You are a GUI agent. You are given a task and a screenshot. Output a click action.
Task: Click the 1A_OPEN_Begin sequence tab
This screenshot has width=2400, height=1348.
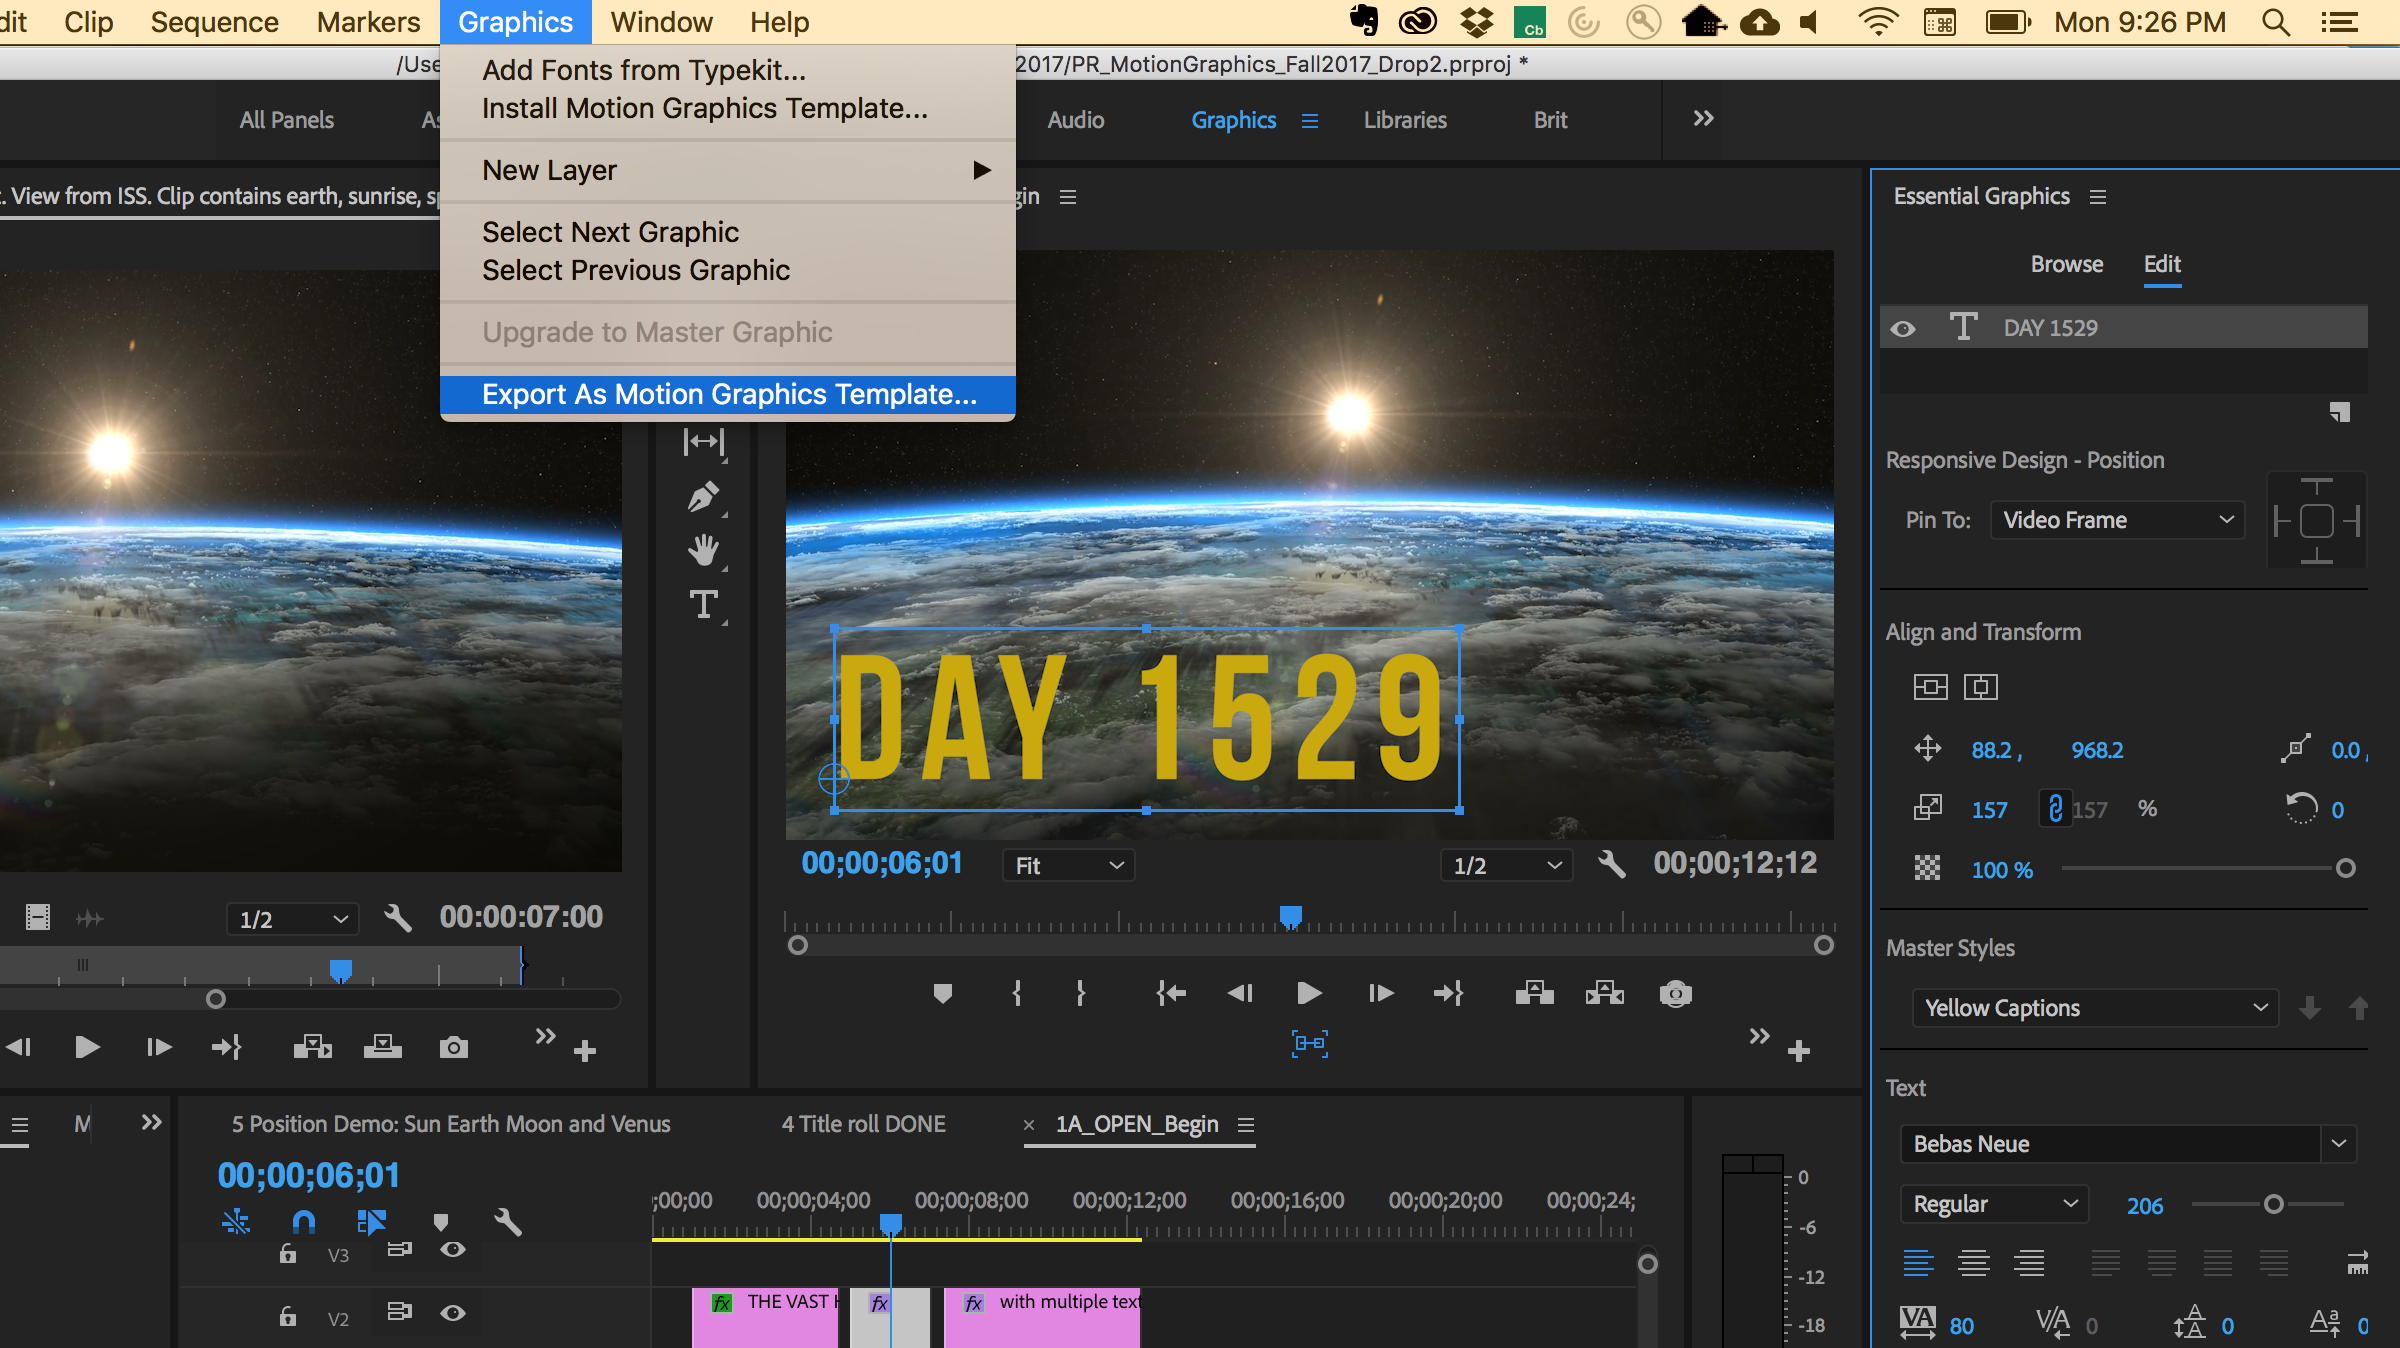click(x=1134, y=1122)
